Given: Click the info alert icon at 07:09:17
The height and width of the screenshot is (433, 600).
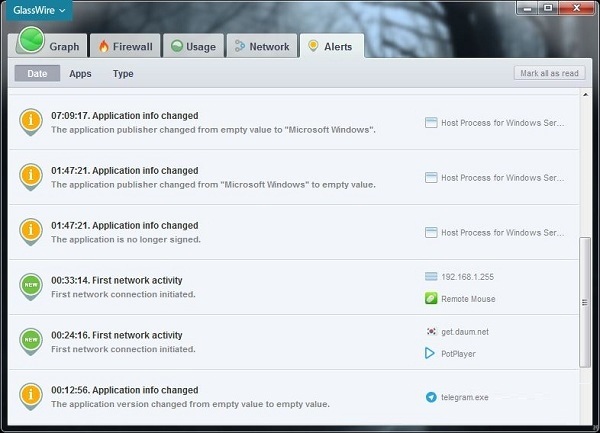Looking at the screenshot, I should click(x=31, y=122).
